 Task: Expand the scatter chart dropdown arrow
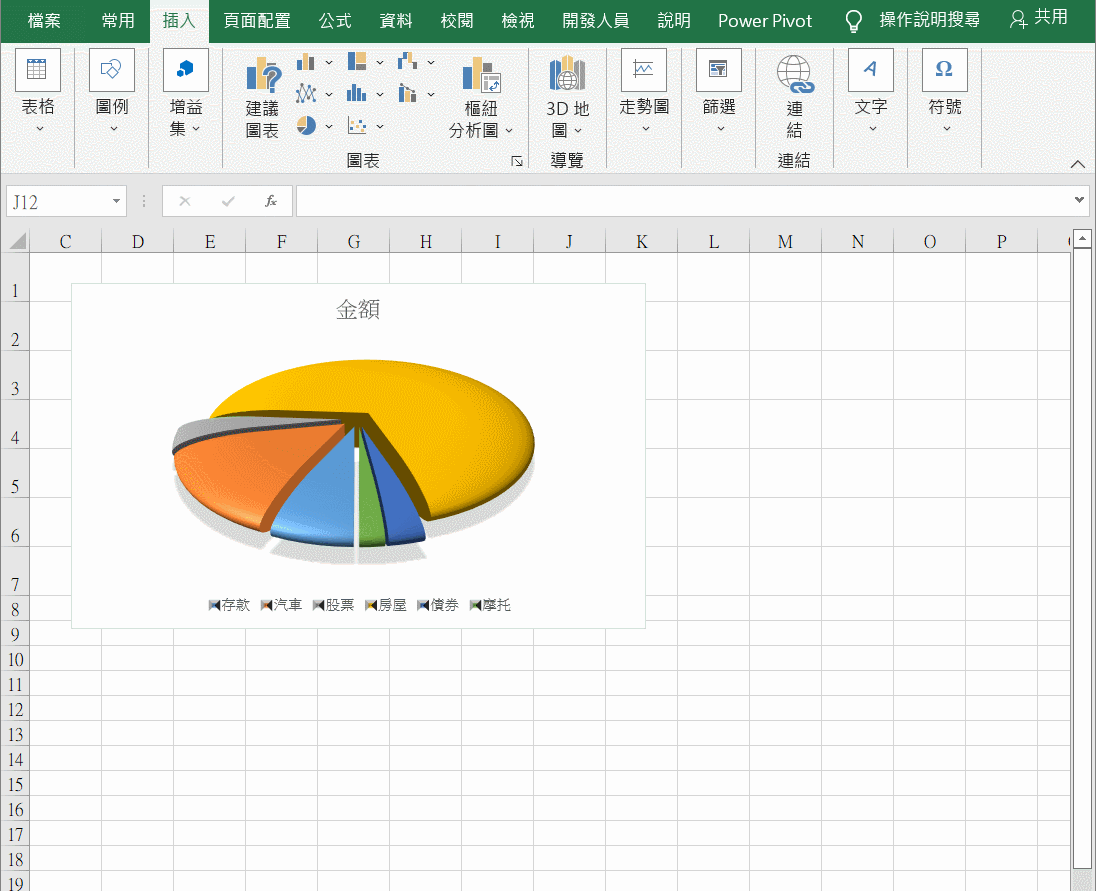point(380,126)
